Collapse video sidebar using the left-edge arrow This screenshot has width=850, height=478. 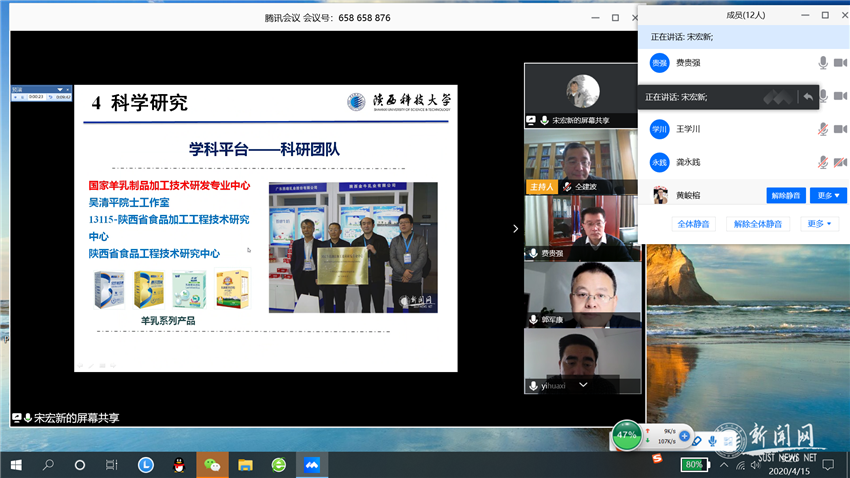pos(516,228)
